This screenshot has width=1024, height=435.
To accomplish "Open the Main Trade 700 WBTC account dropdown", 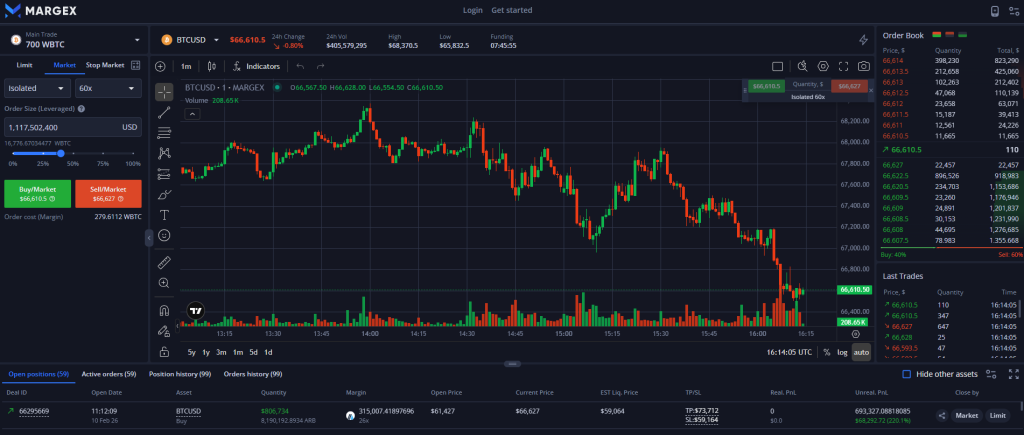I will pyautogui.click(x=75, y=40).
